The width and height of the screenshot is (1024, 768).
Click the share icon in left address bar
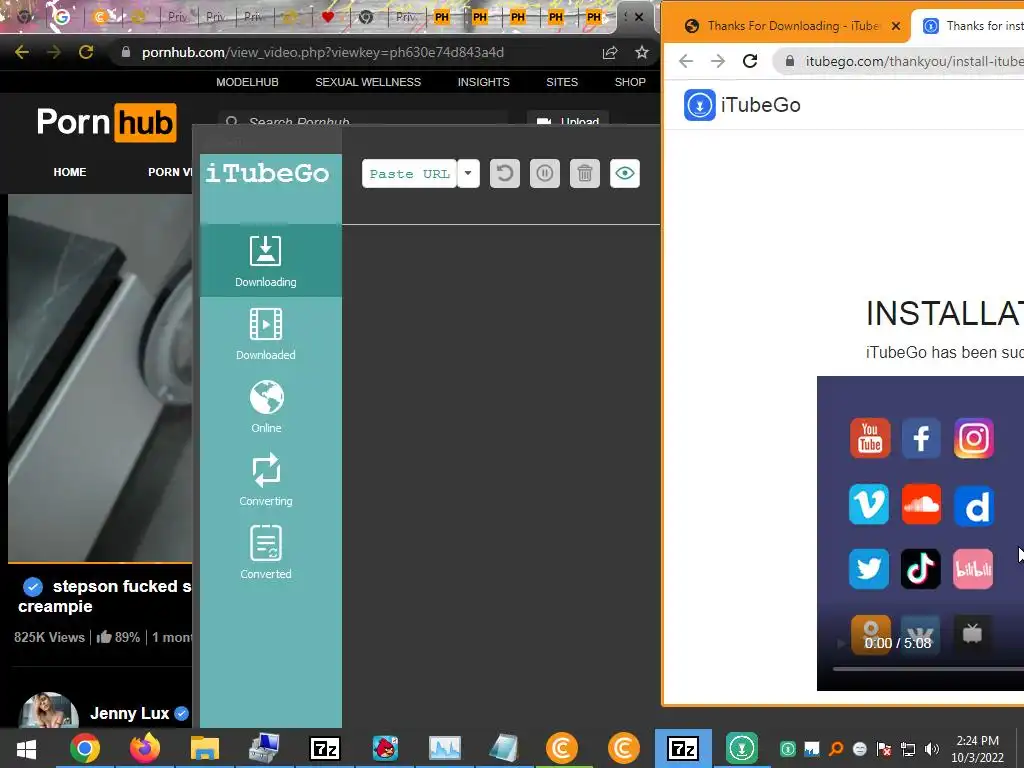610,52
